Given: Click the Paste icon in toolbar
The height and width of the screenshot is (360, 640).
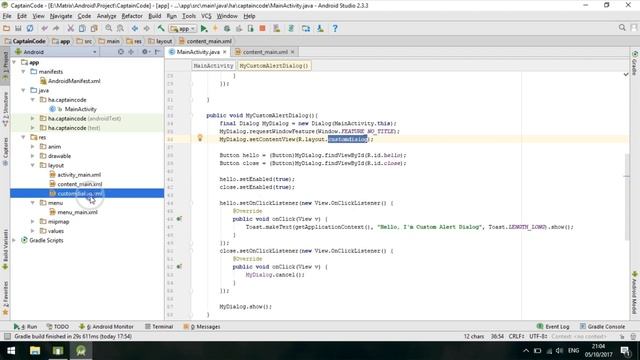Looking at the screenshot, I should click(94, 29).
